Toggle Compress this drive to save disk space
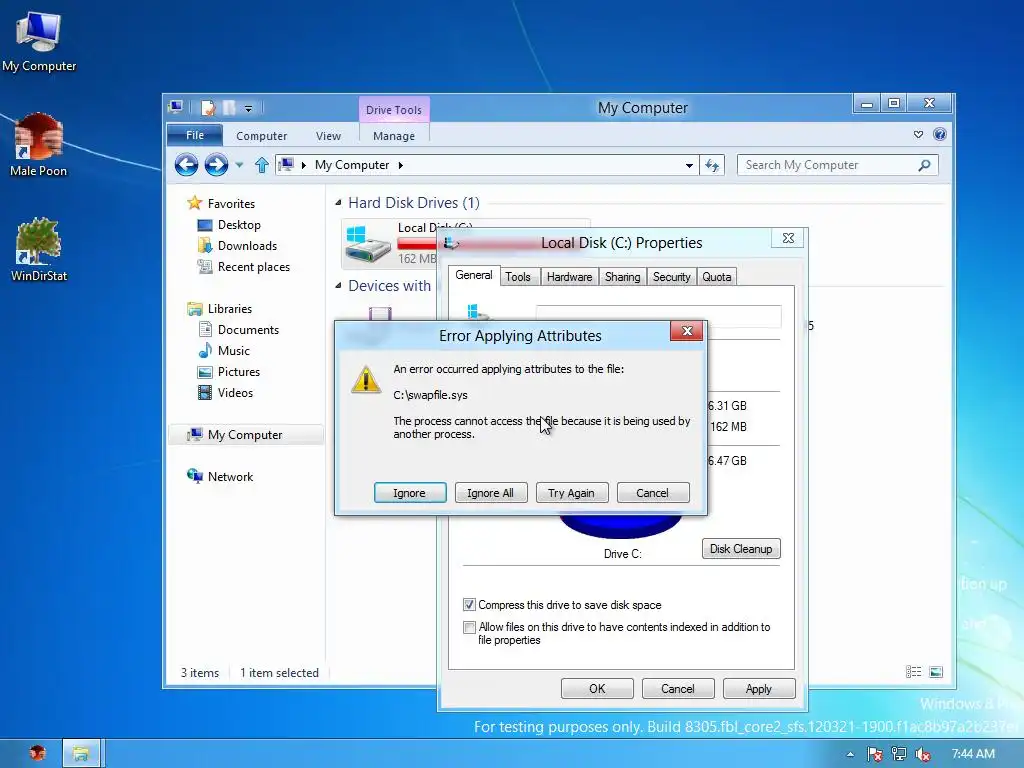 469,605
